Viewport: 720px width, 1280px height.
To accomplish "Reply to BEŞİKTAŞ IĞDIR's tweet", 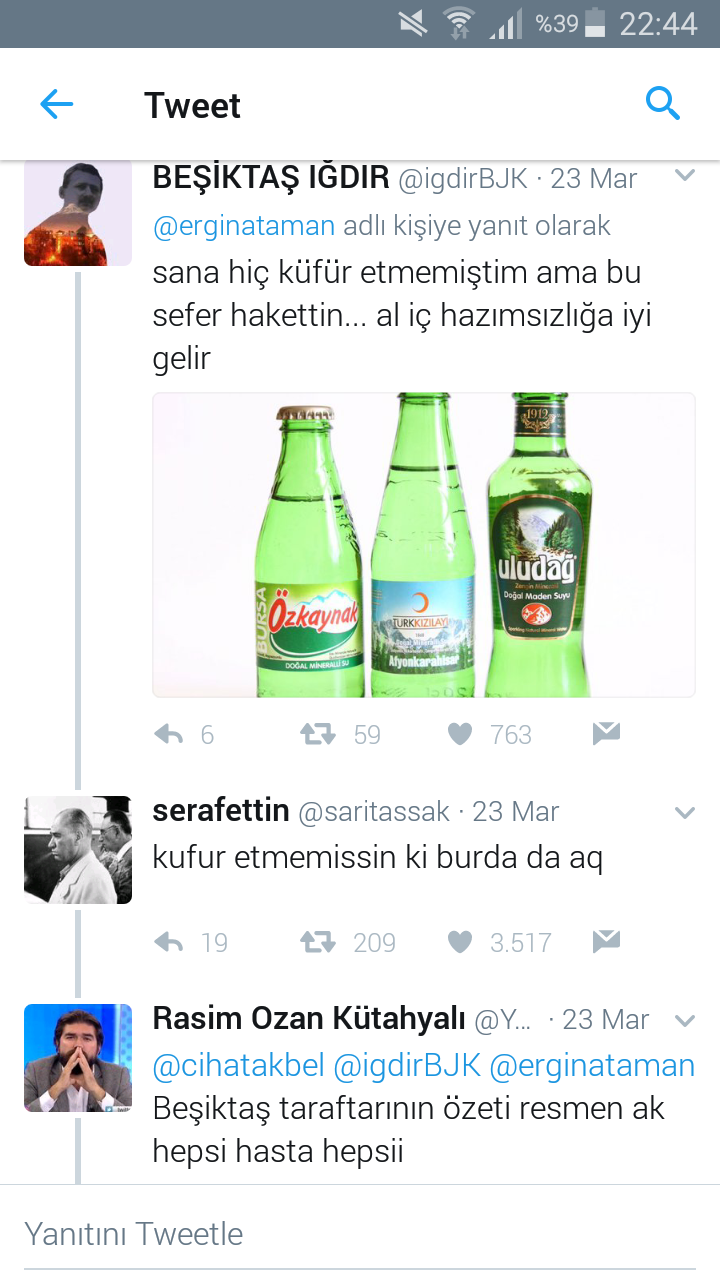I will point(169,735).
